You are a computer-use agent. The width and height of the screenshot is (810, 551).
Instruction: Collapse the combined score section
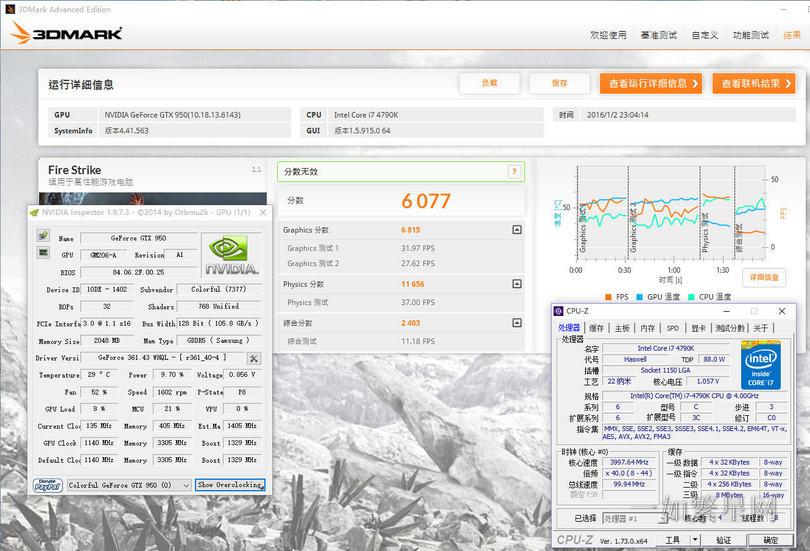(517, 323)
